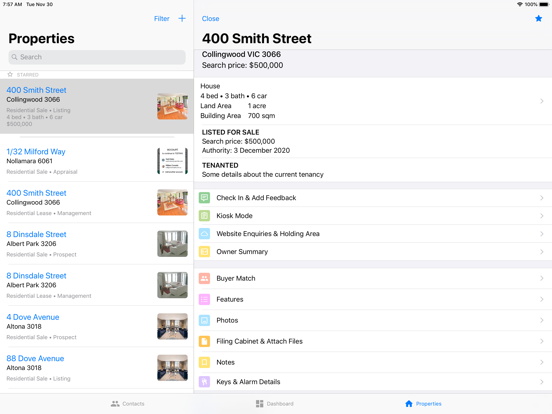This screenshot has width=552, height=414.
Task: Open the Check In & Add Feedback icon
Action: pos(204,197)
